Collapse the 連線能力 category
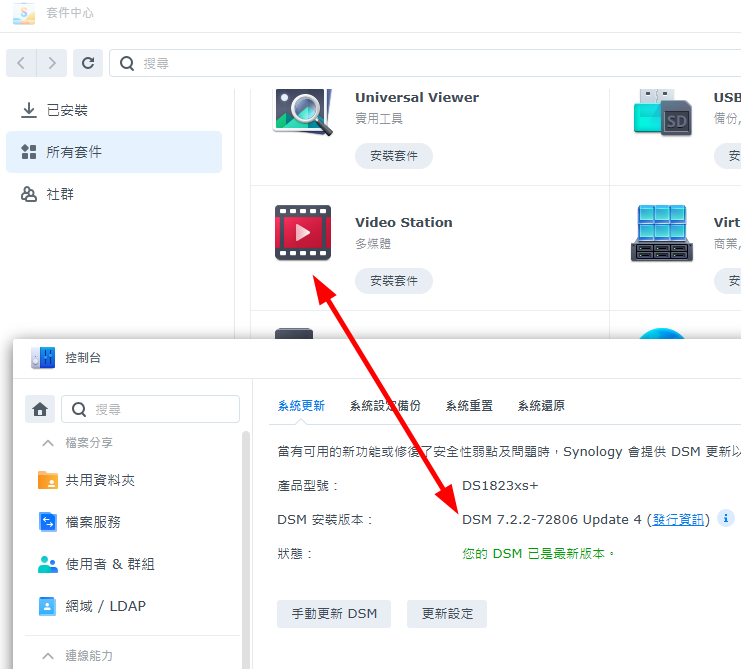 48,656
